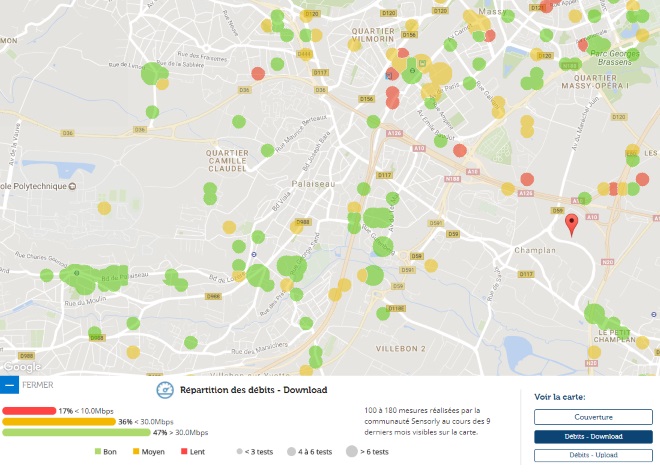The image size is (660, 476).
Task: Click the orange Moyen legend swatch
Action: coord(135,451)
